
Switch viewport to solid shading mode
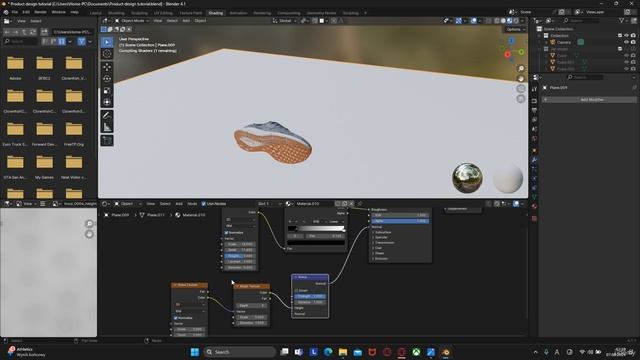coord(503,21)
